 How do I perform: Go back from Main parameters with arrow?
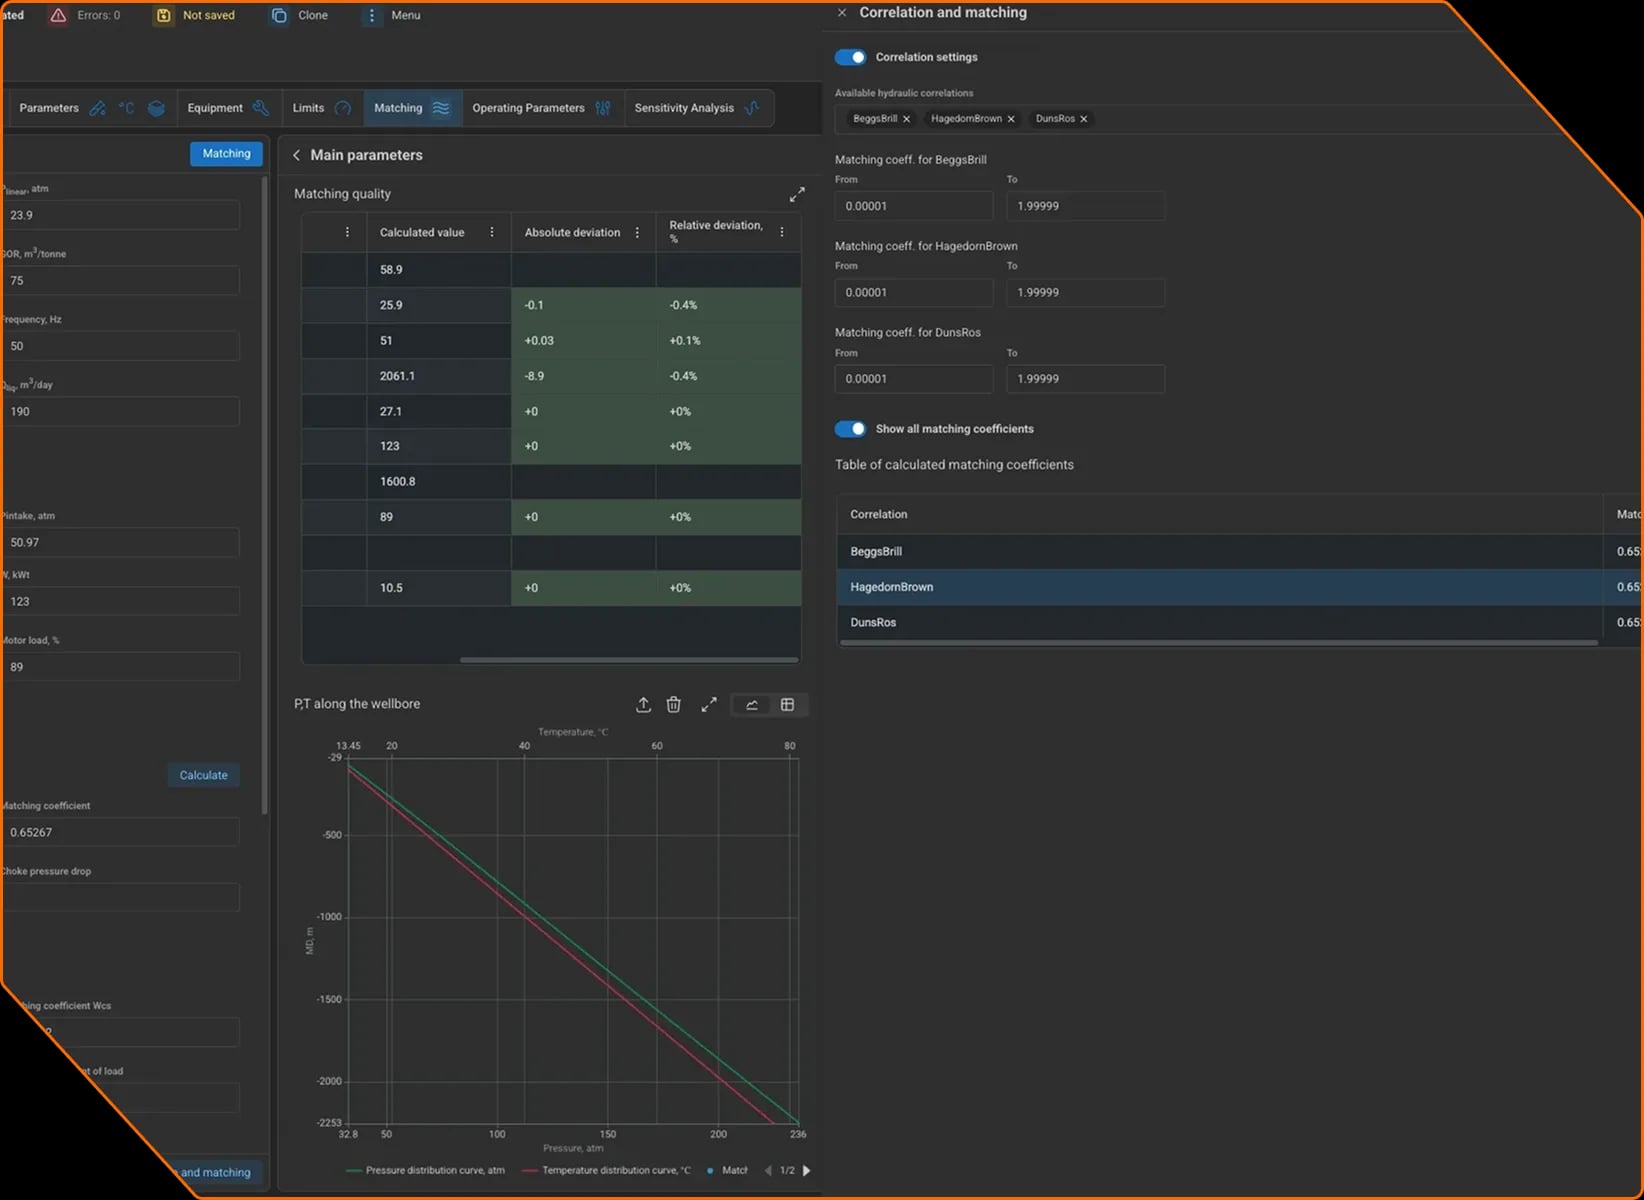pos(296,155)
